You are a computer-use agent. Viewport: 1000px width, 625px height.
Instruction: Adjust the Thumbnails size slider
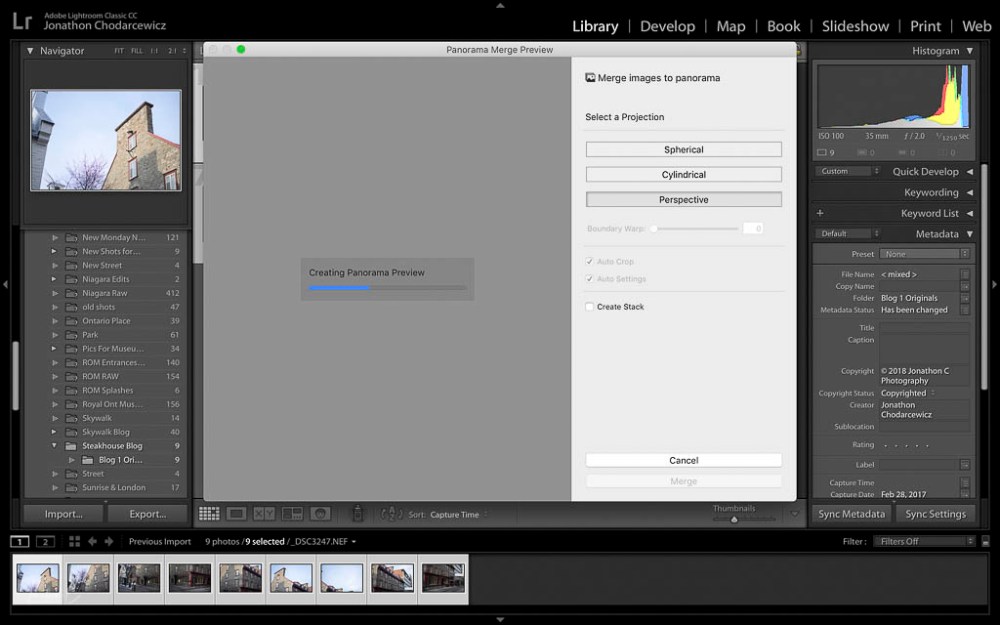pyautogui.click(x=734, y=519)
